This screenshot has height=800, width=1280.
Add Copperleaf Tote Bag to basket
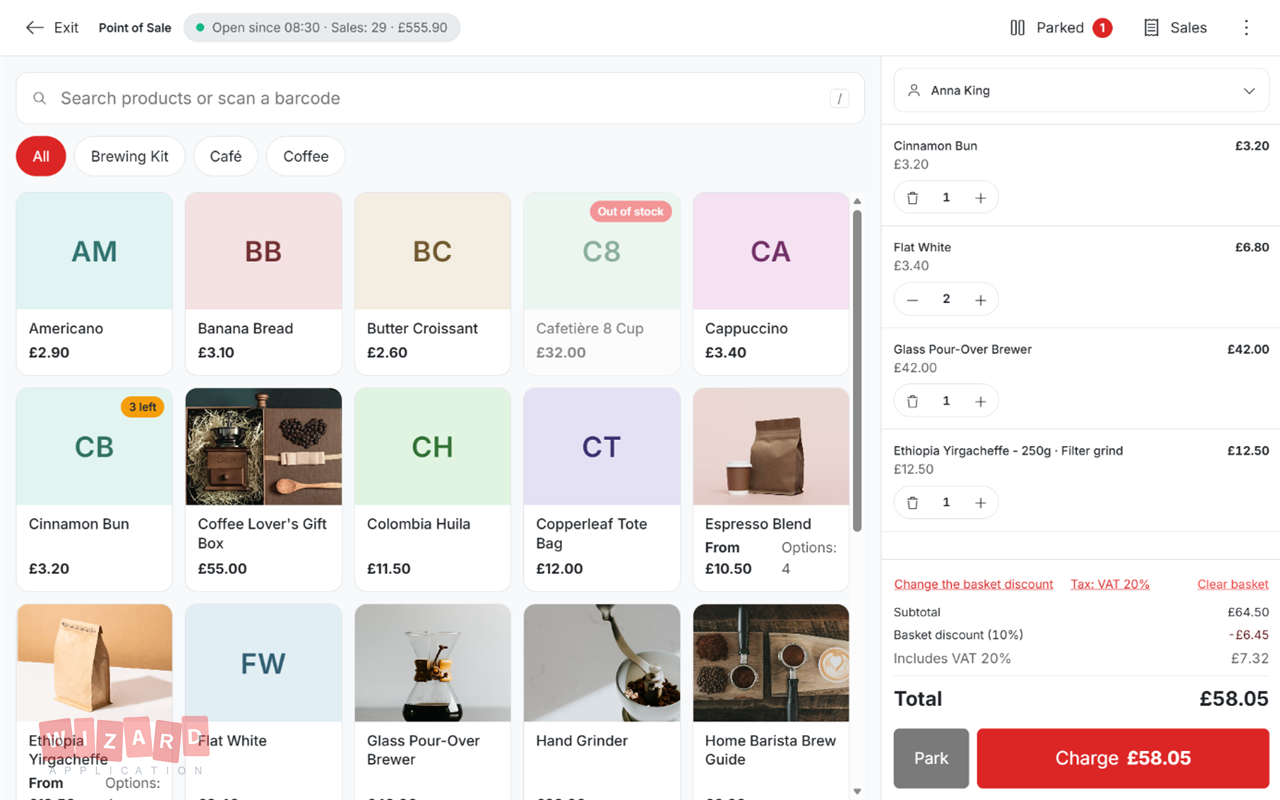pos(602,490)
